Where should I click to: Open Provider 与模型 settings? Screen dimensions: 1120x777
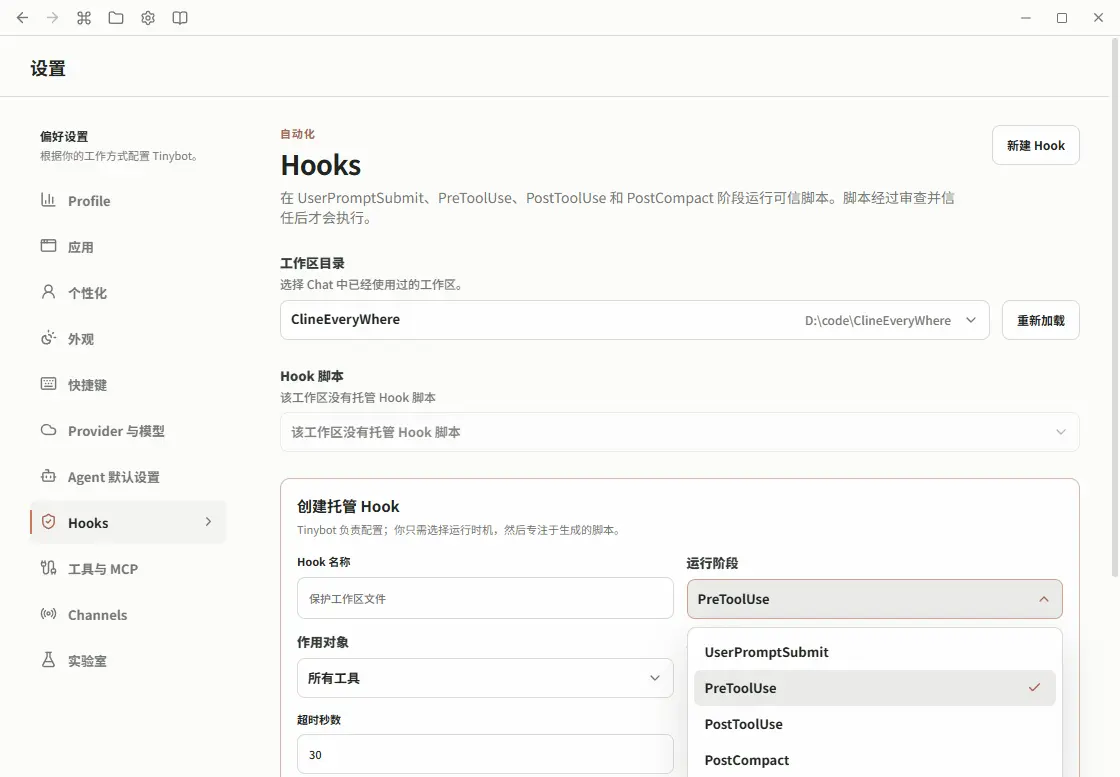(x=128, y=431)
